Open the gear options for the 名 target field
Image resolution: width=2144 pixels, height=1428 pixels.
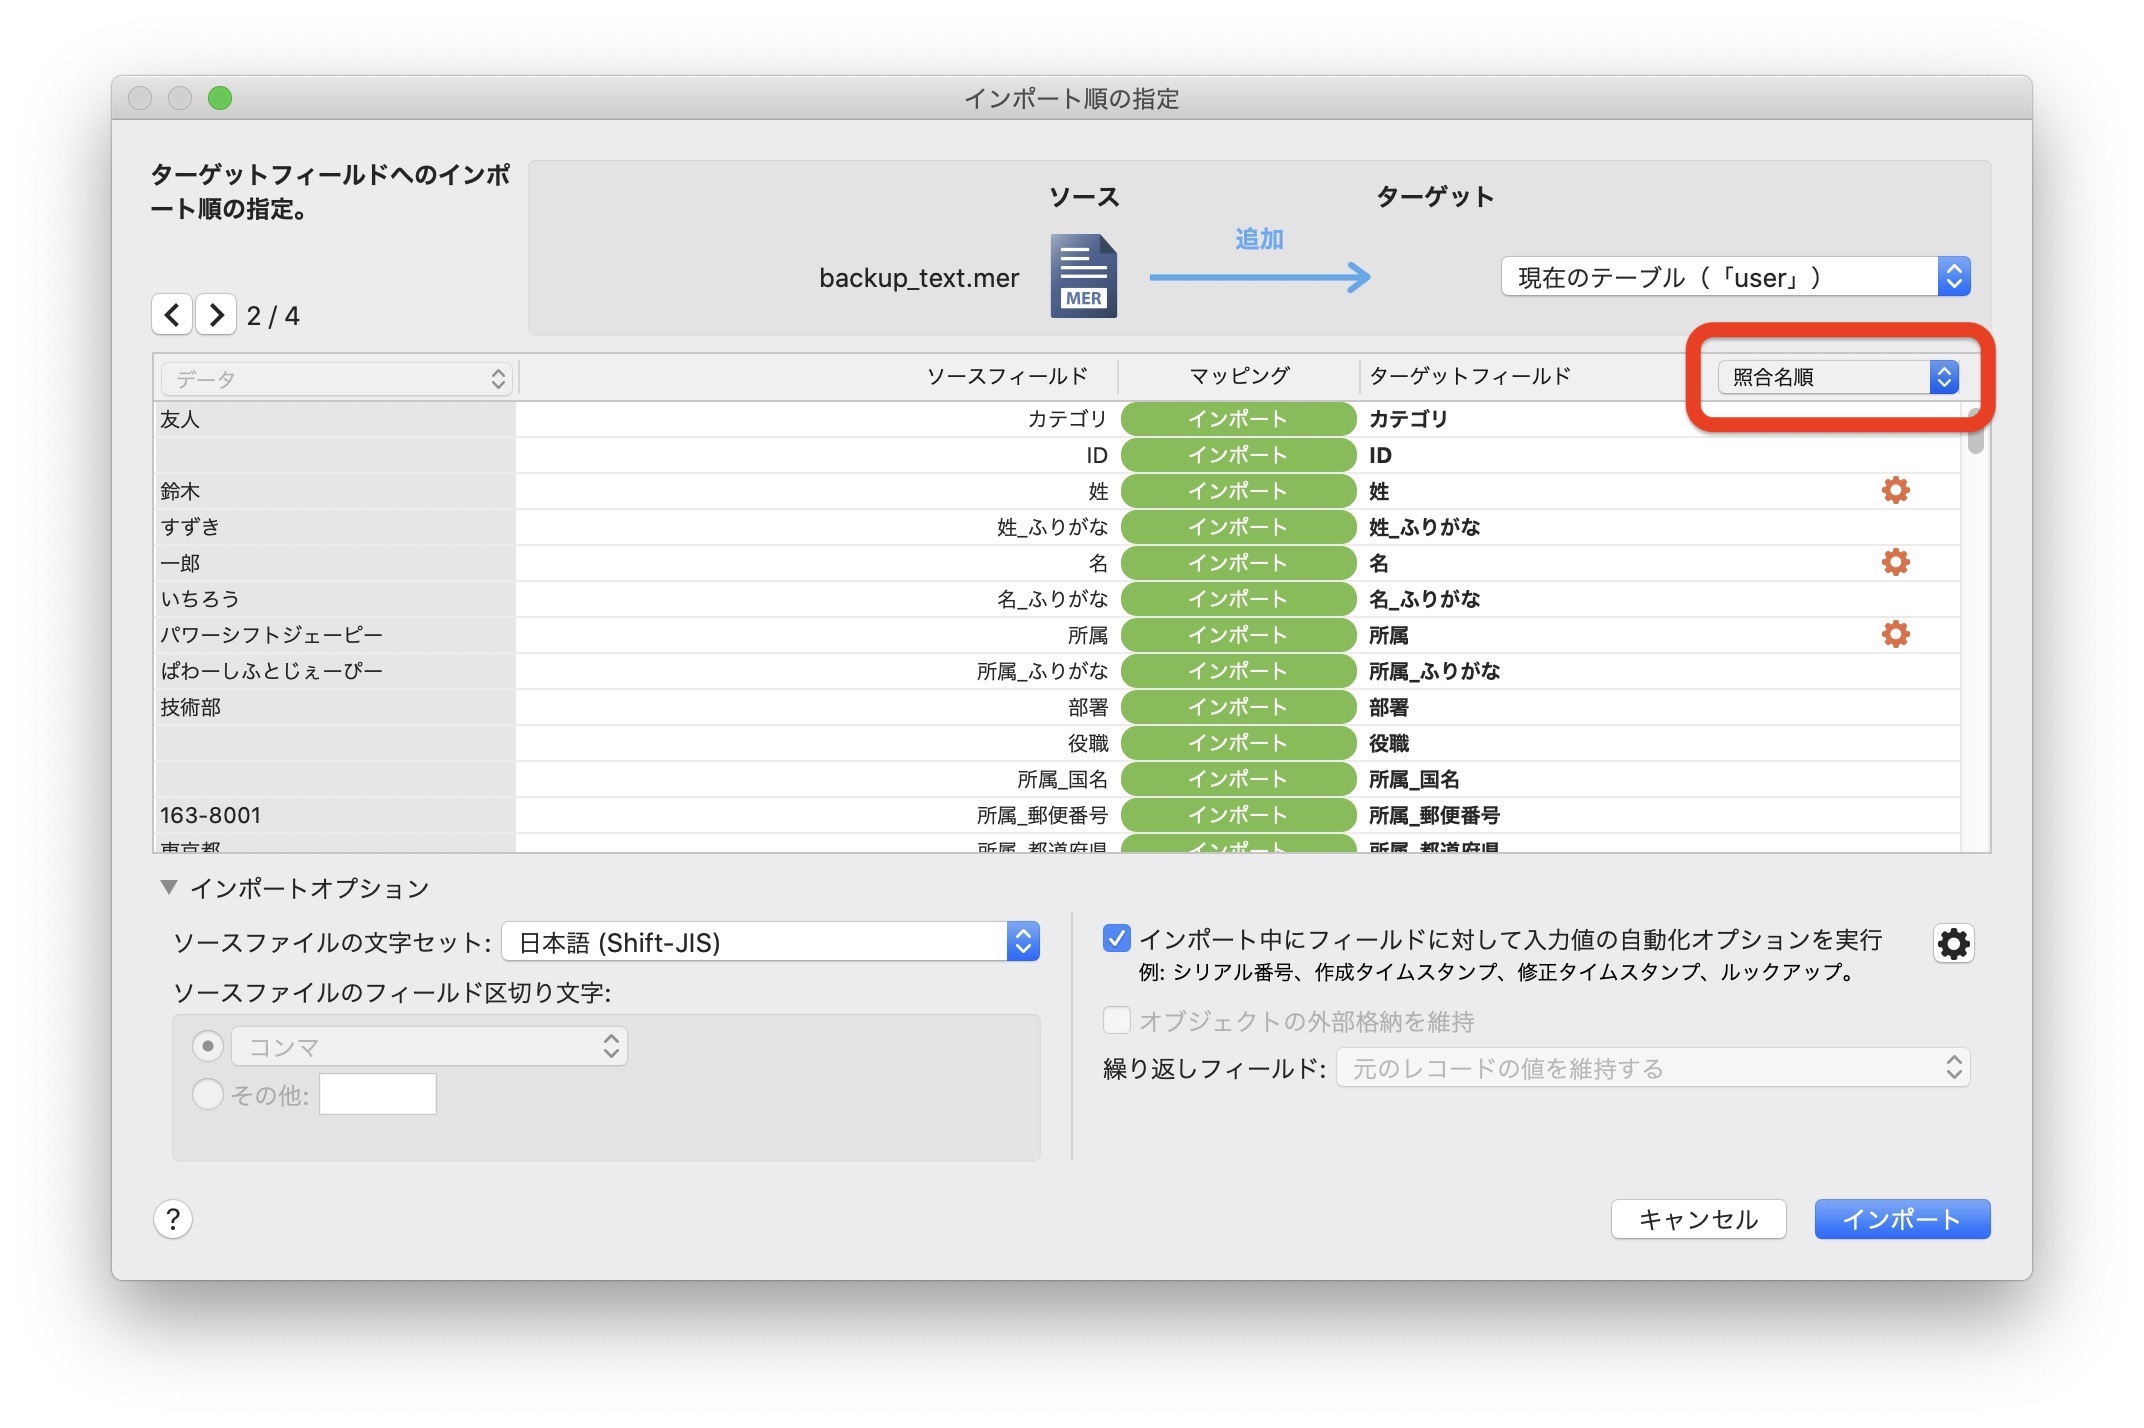tap(1895, 562)
